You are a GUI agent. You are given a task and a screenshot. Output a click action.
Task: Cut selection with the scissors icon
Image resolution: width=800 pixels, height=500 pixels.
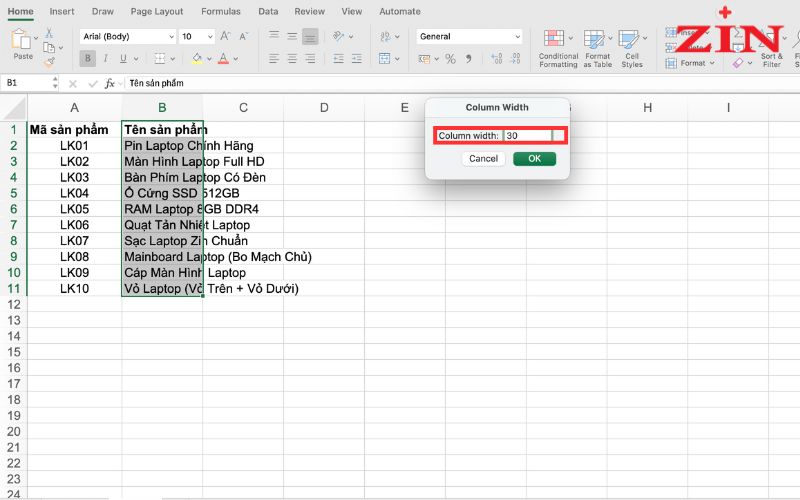(x=49, y=33)
